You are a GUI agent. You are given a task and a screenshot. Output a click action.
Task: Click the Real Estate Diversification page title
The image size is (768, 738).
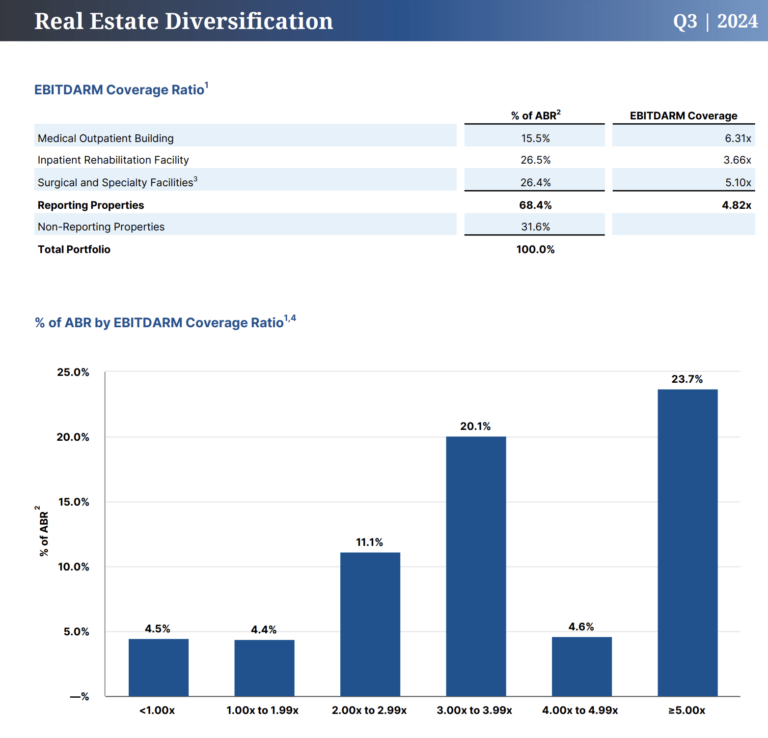[183, 21]
